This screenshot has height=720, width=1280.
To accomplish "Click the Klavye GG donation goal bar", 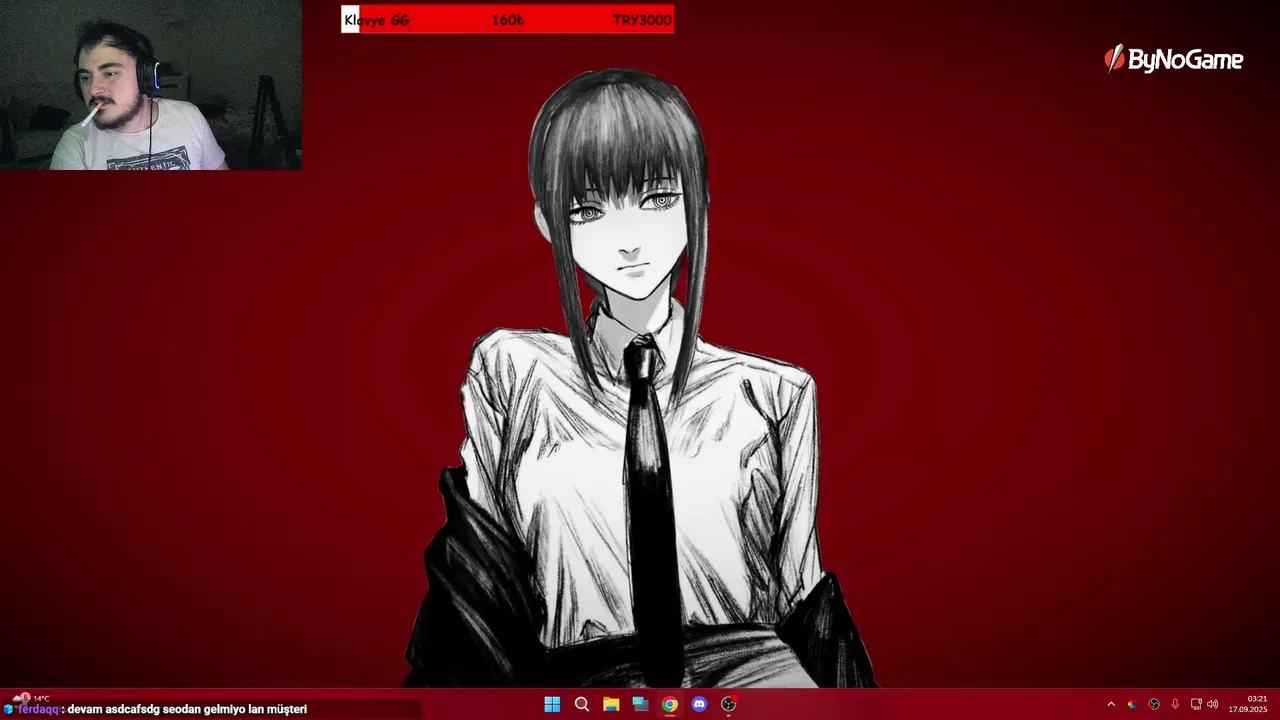I will click(x=507, y=20).
